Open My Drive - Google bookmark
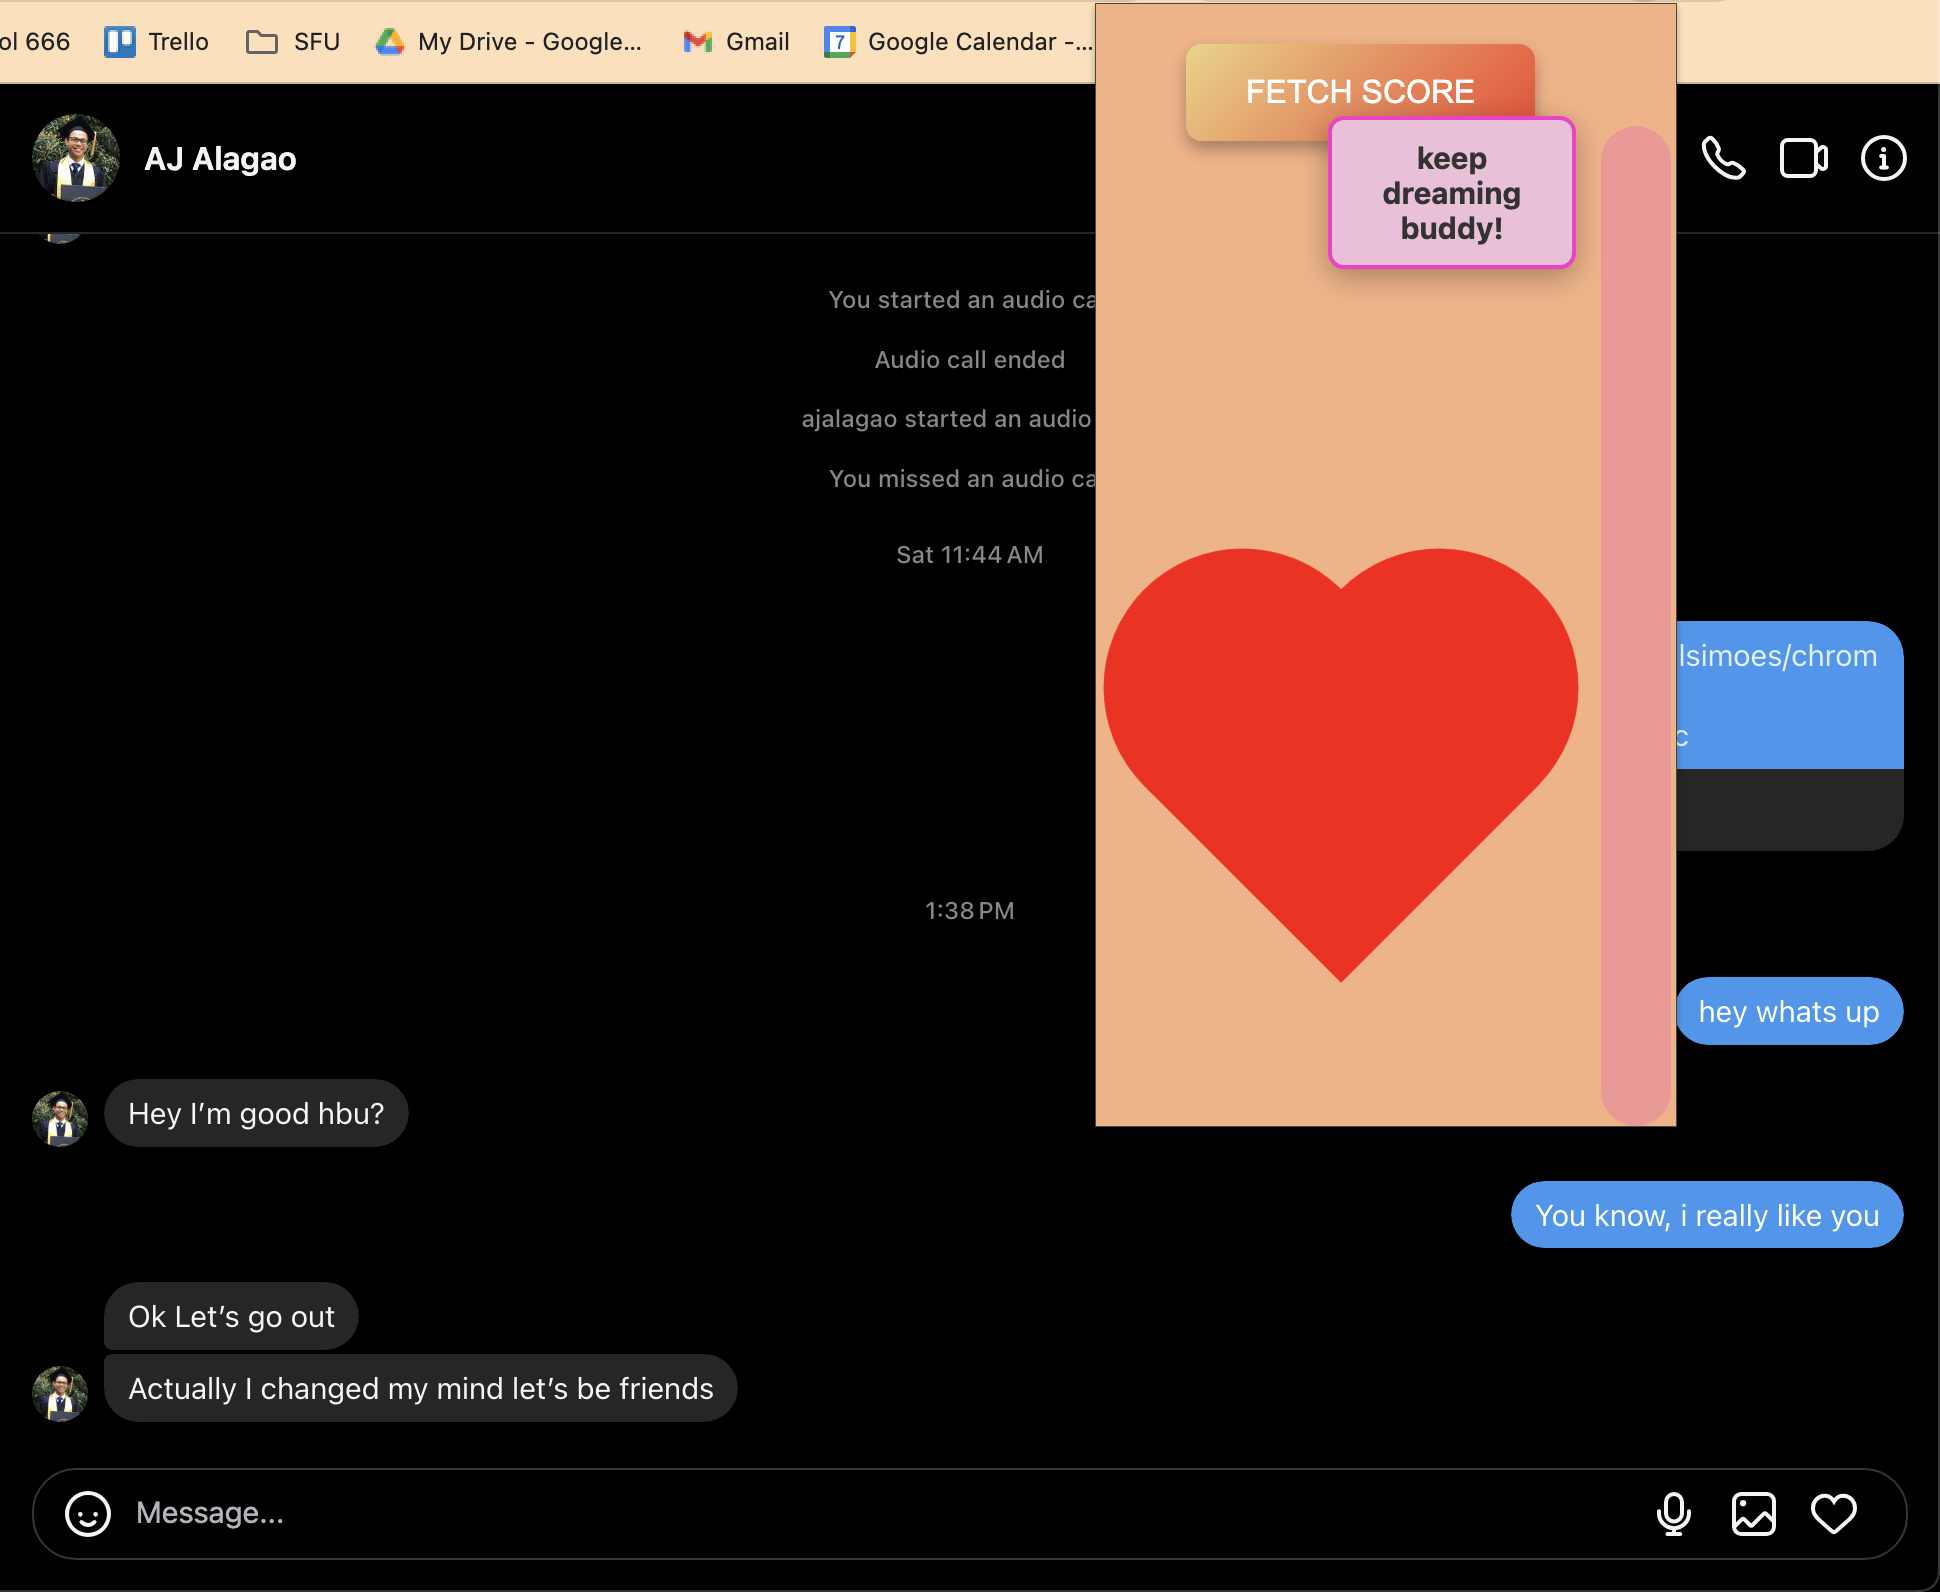The height and width of the screenshot is (1592, 1940). point(508,42)
